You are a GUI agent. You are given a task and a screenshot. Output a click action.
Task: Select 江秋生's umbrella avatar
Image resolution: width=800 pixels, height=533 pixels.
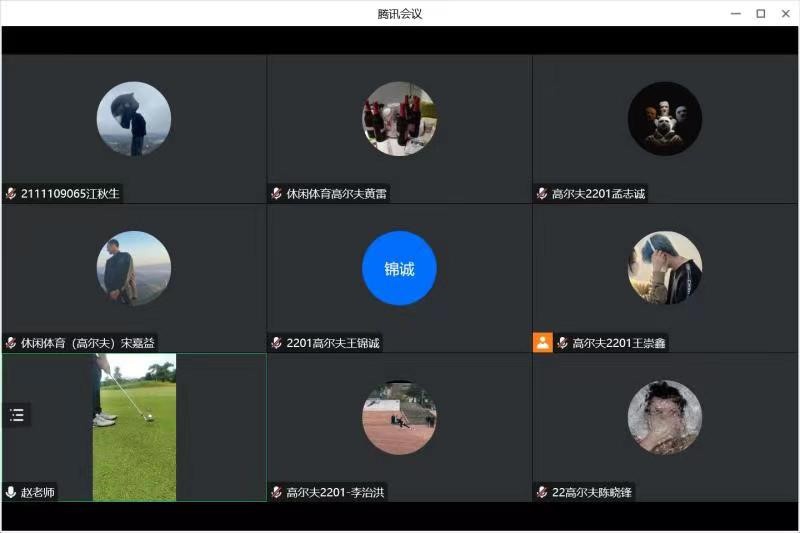(x=134, y=119)
